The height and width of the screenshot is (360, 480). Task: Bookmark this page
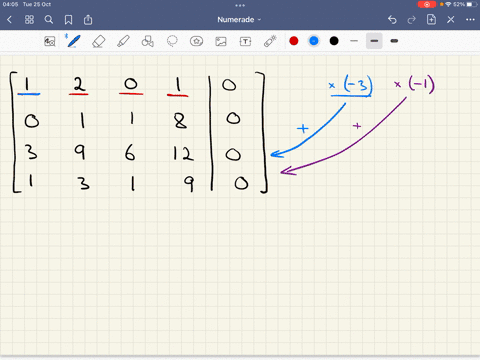point(68,20)
